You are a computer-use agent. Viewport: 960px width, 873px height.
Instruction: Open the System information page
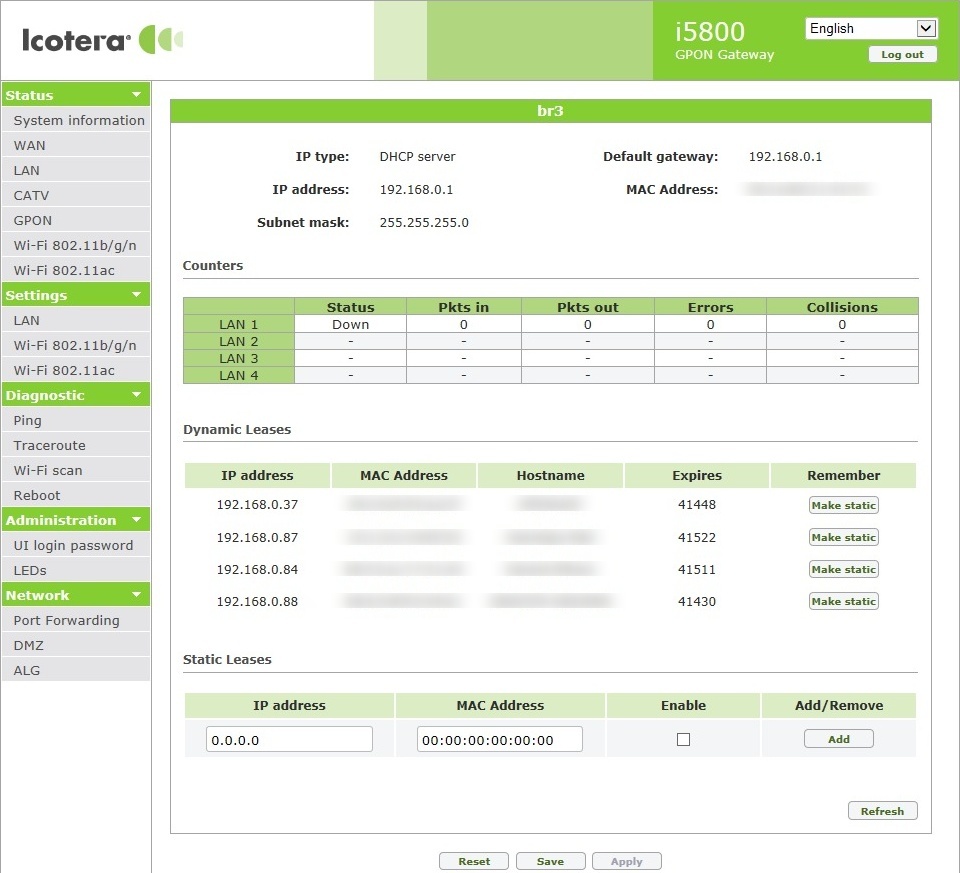point(77,119)
